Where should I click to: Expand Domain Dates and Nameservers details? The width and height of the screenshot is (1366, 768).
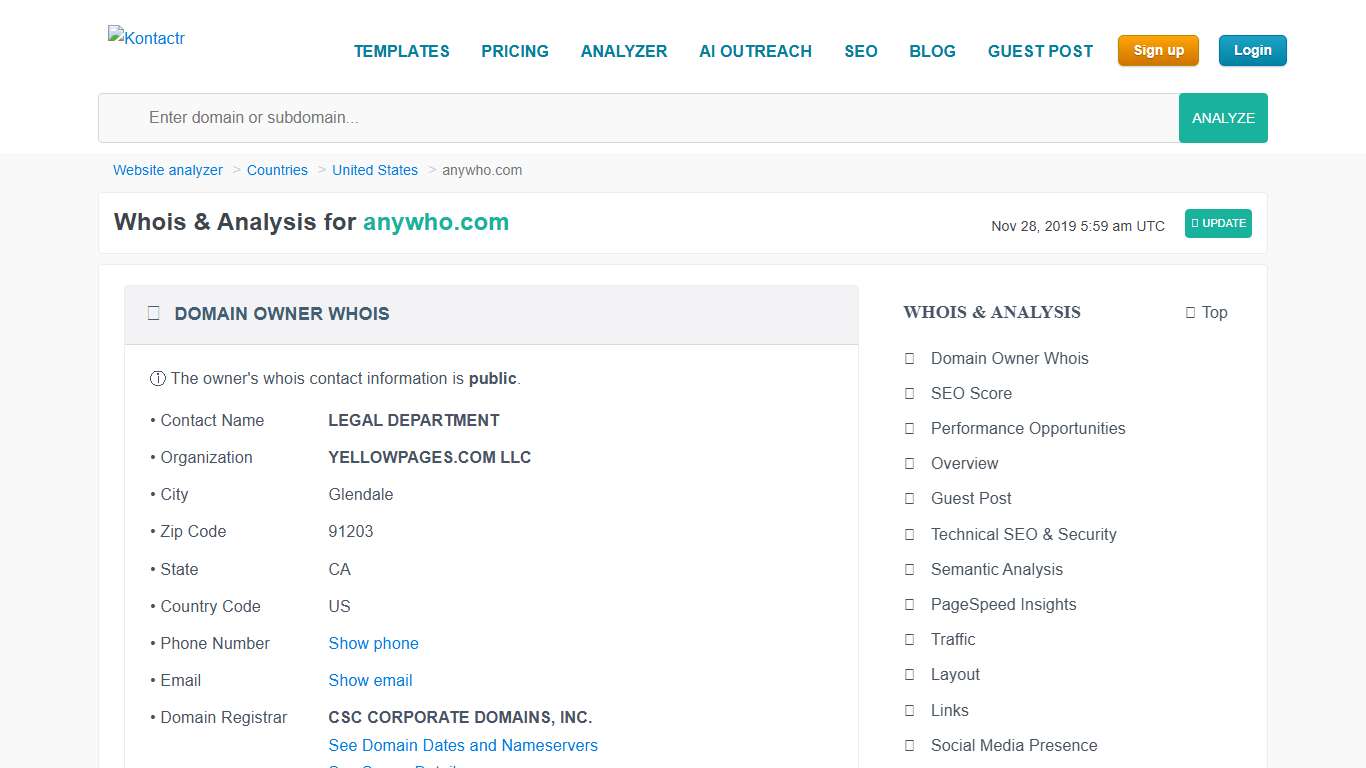(x=463, y=745)
